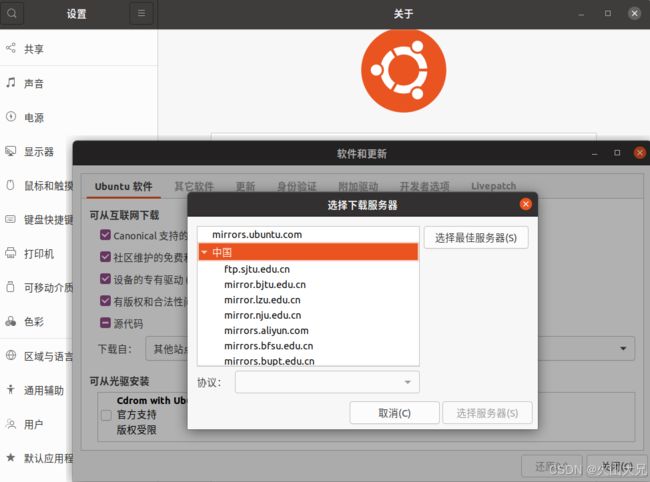Screen dimensions: 650x482
Task: Click the keyboard icon for 键盘快捷键
Action: (x=11, y=219)
